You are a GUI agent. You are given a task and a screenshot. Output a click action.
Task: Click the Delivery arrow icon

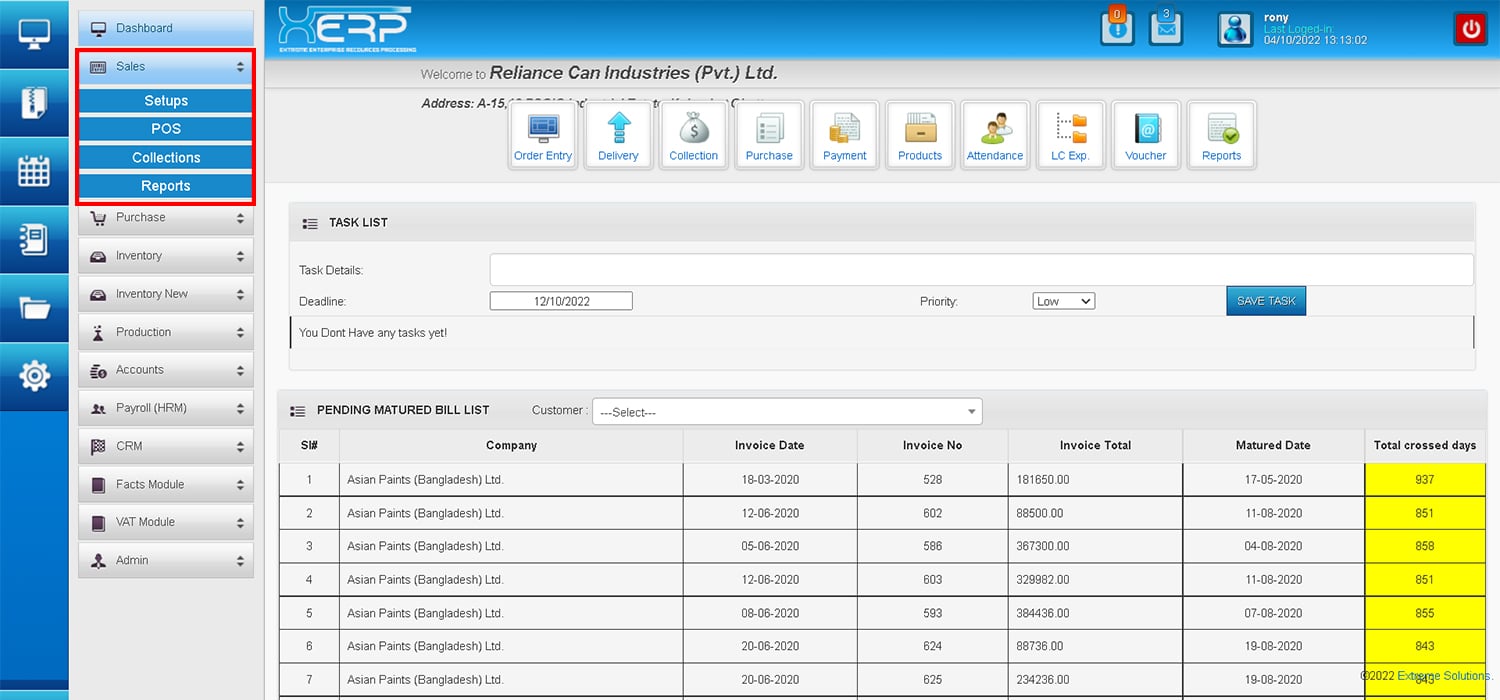point(618,135)
